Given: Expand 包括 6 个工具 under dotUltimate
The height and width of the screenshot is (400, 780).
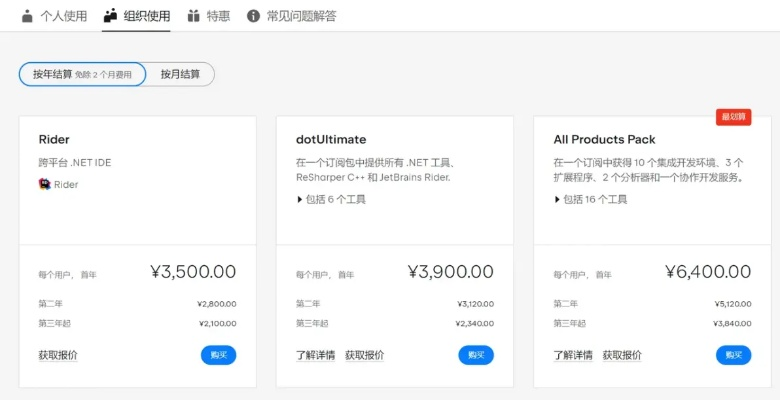Looking at the screenshot, I should [x=331, y=200].
